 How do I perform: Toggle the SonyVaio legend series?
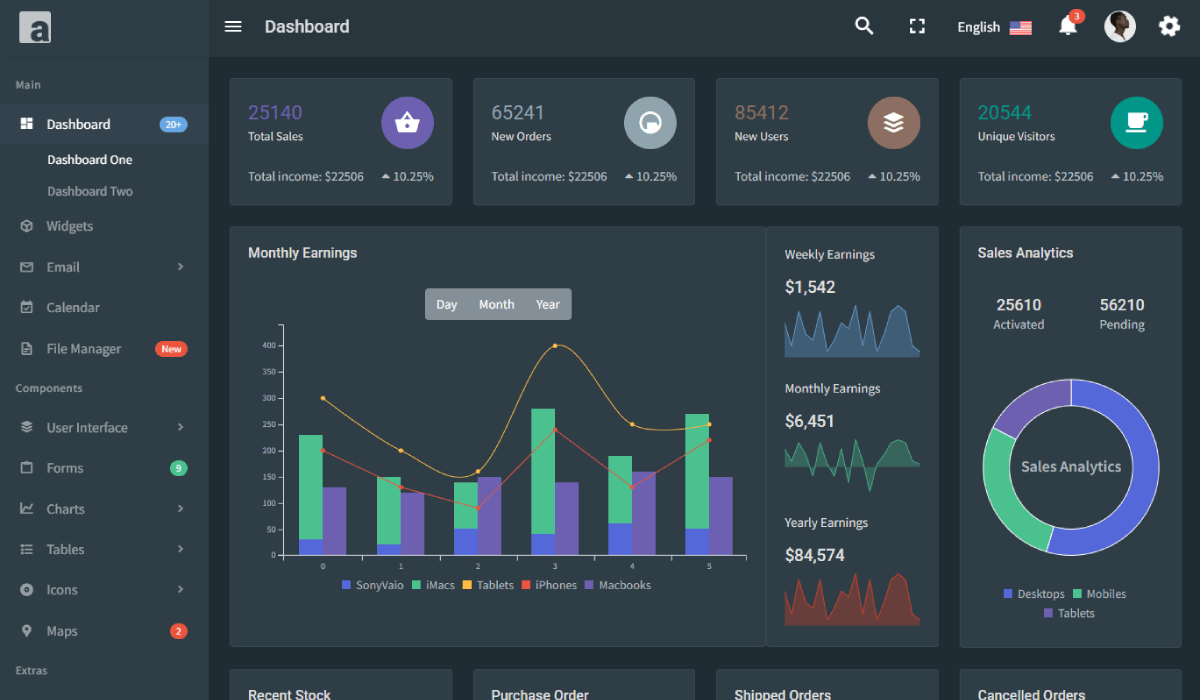[x=372, y=585]
